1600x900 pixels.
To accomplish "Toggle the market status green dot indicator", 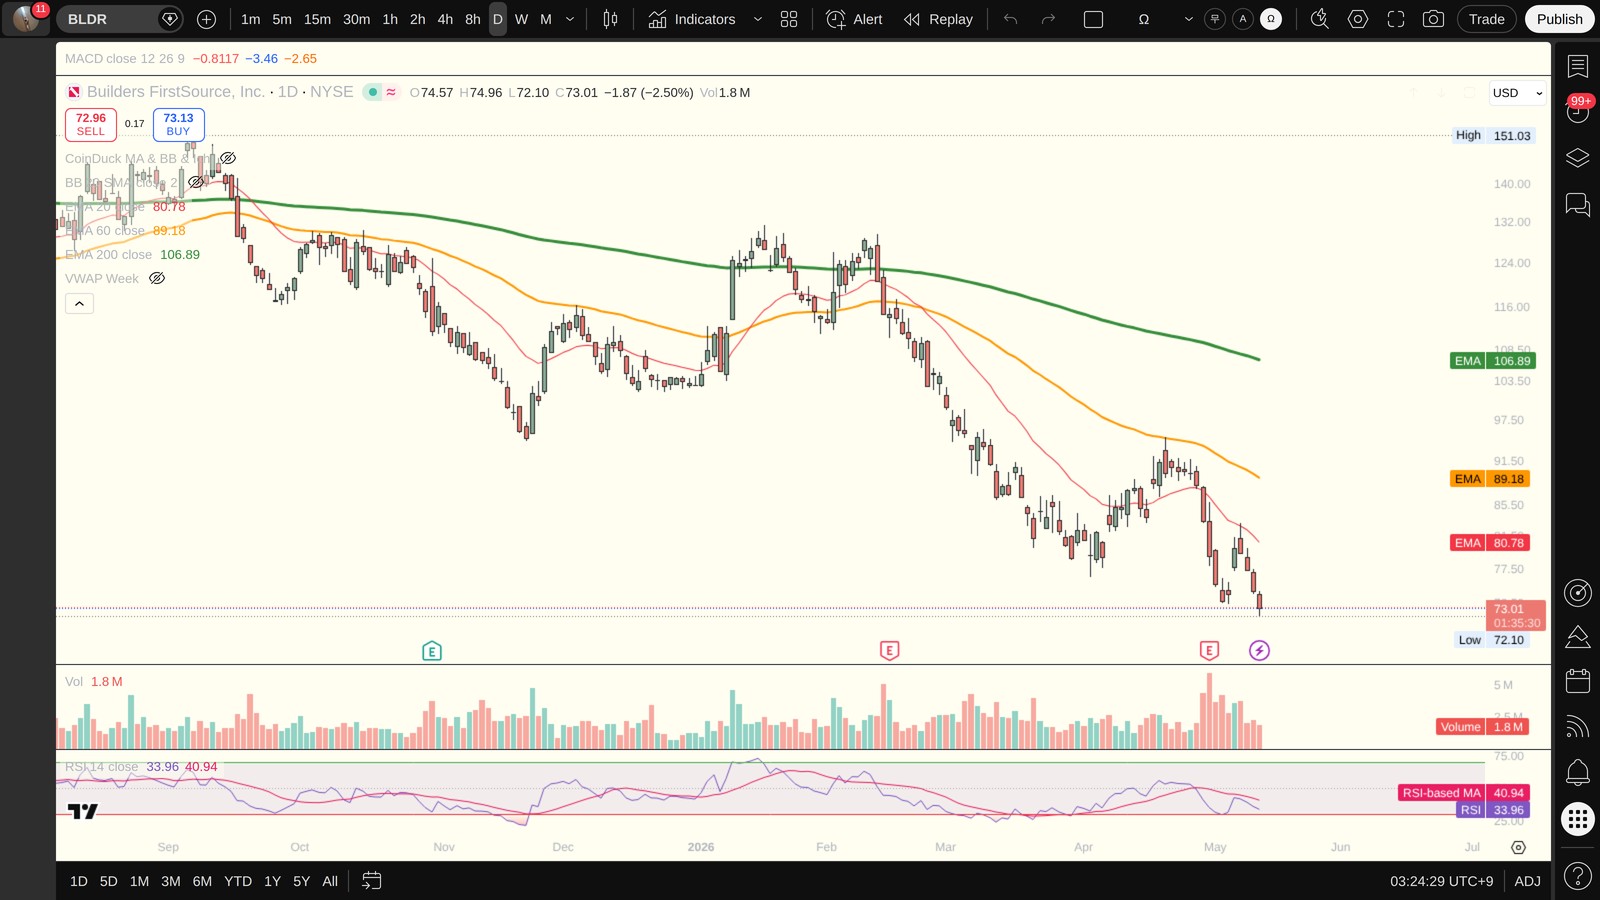I will coord(373,92).
